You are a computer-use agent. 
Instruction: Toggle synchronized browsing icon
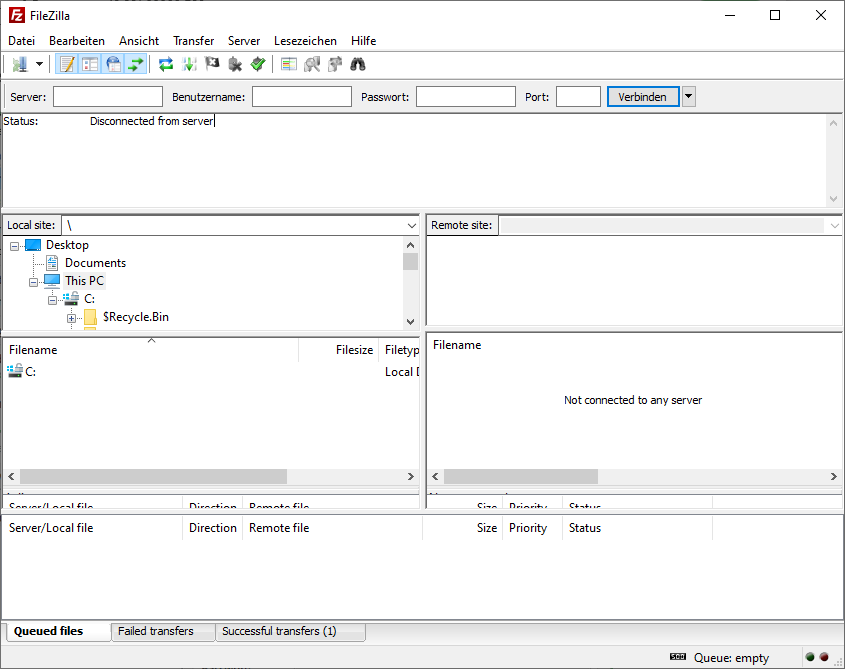[335, 64]
